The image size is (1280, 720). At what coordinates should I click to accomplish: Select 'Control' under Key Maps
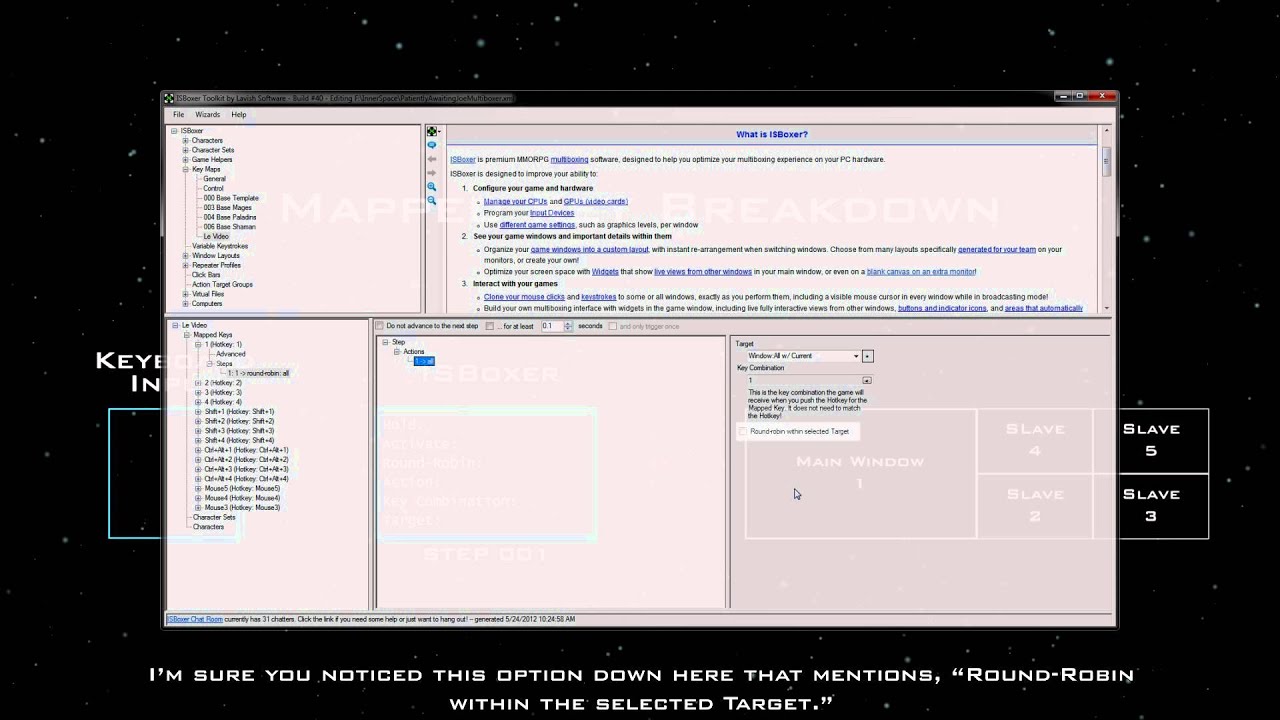click(213, 189)
